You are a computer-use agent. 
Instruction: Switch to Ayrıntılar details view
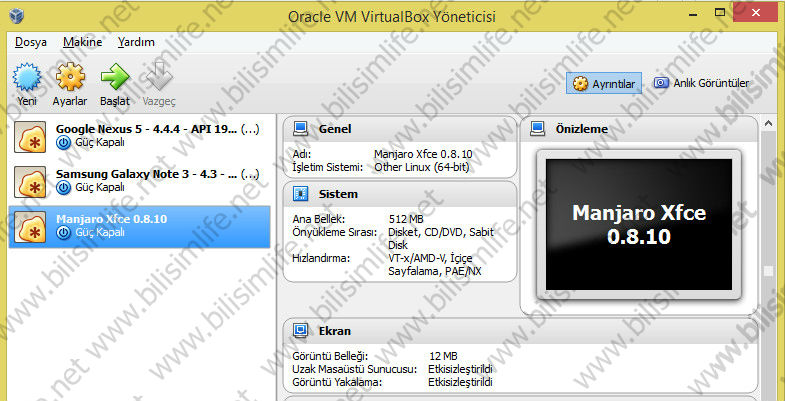point(604,84)
